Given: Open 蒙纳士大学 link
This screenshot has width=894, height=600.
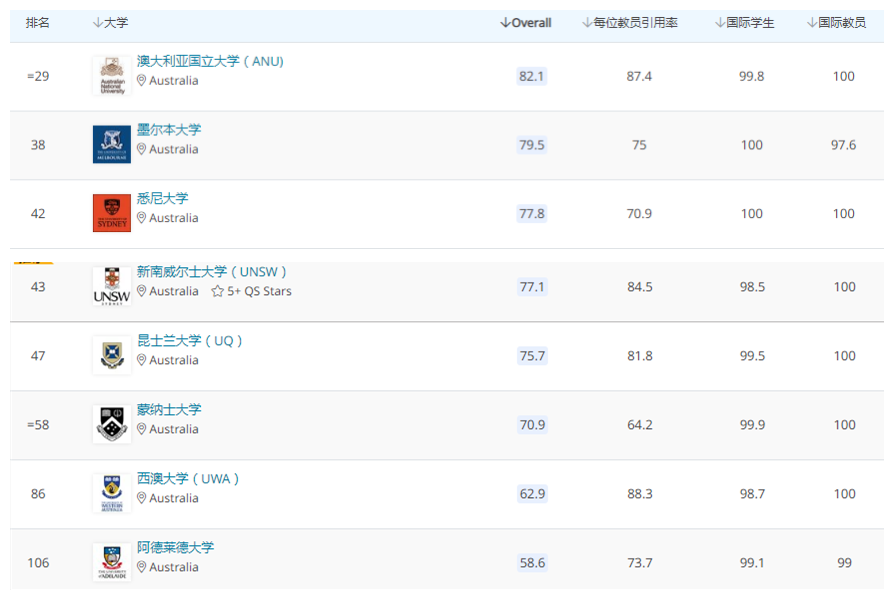Looking at the screenshot, I should coord(169,410).
